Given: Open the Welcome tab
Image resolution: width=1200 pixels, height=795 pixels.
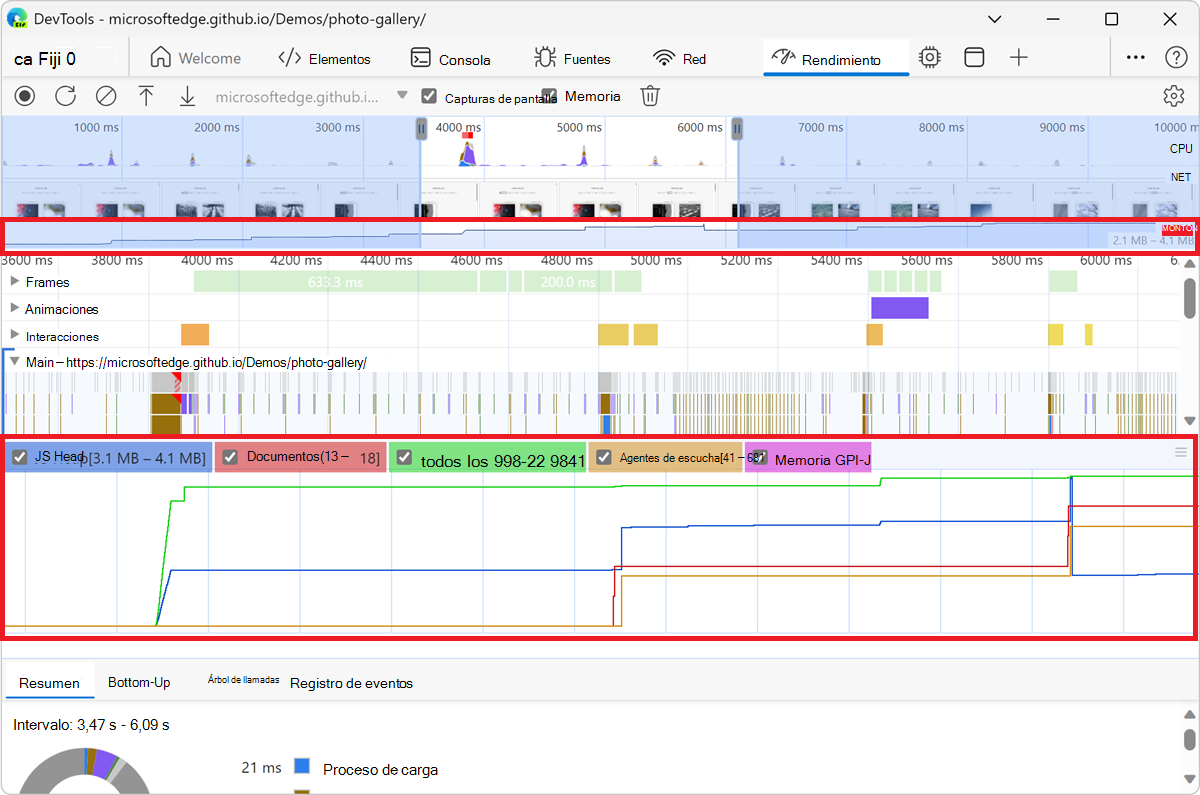Looking at the screenshot, I should (x=196, y=58).
